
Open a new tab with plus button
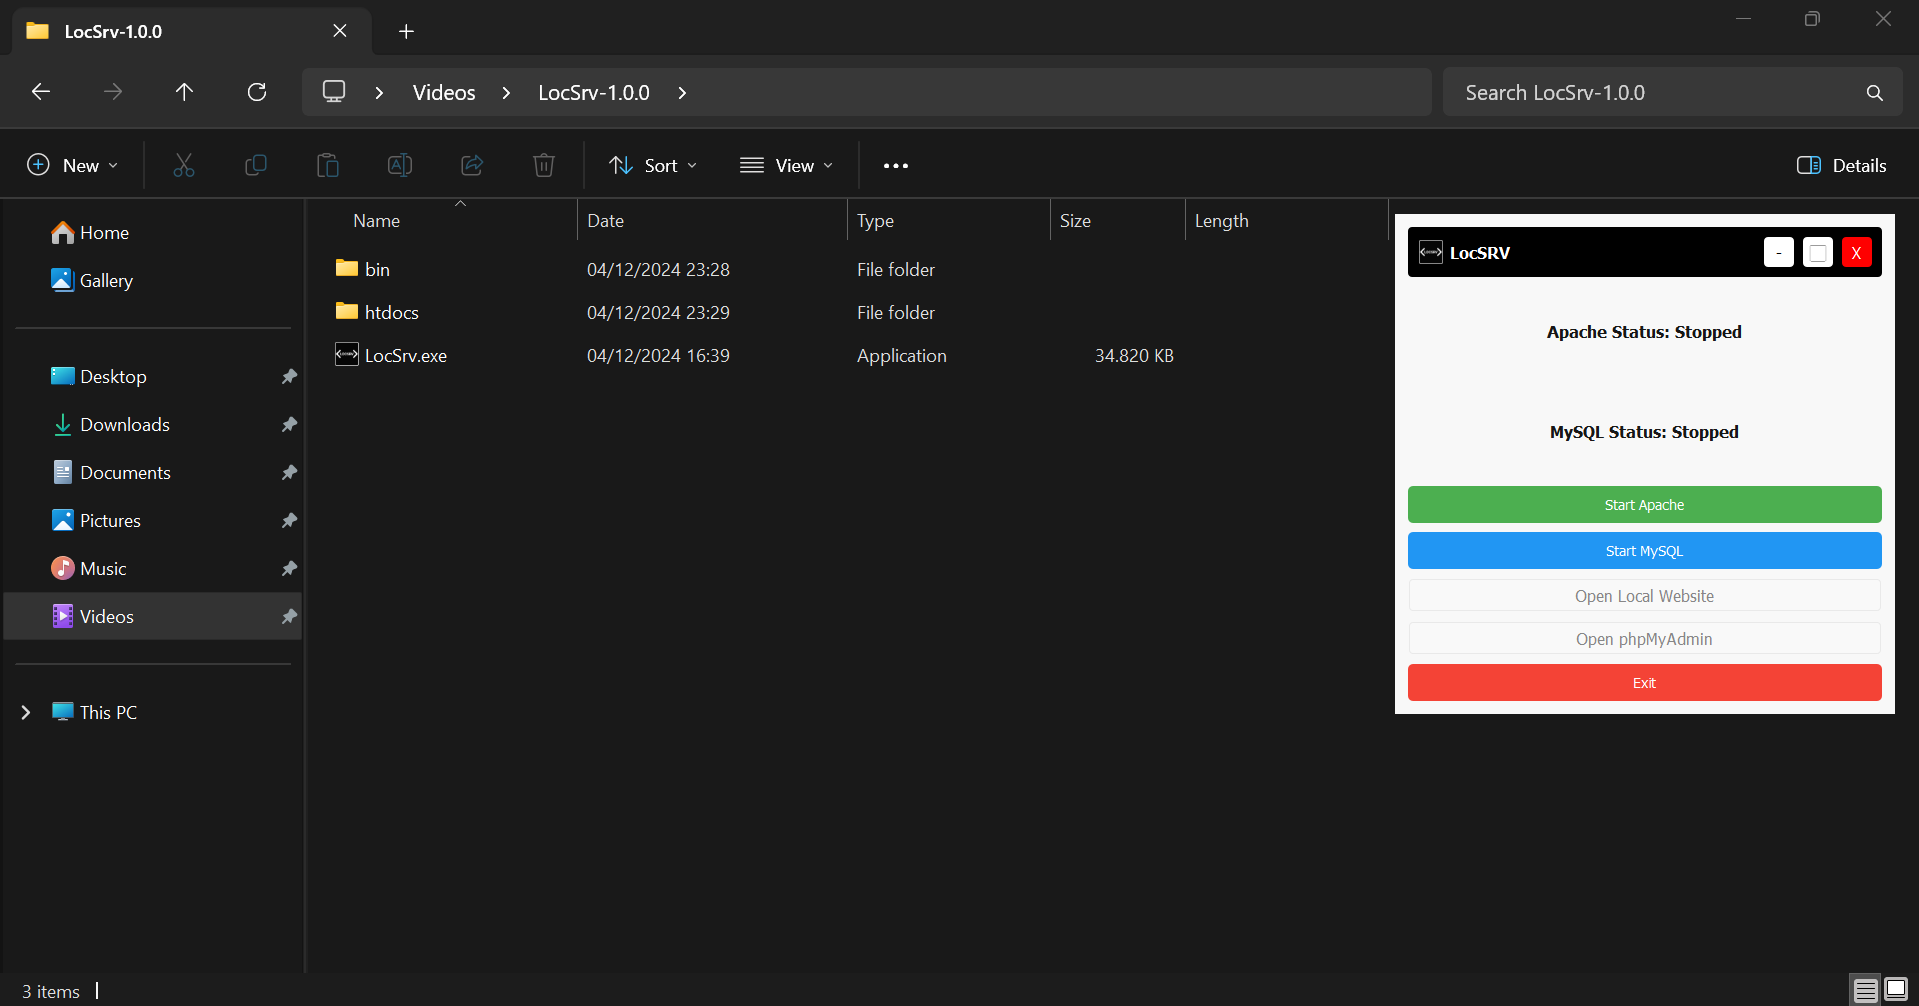406,32
